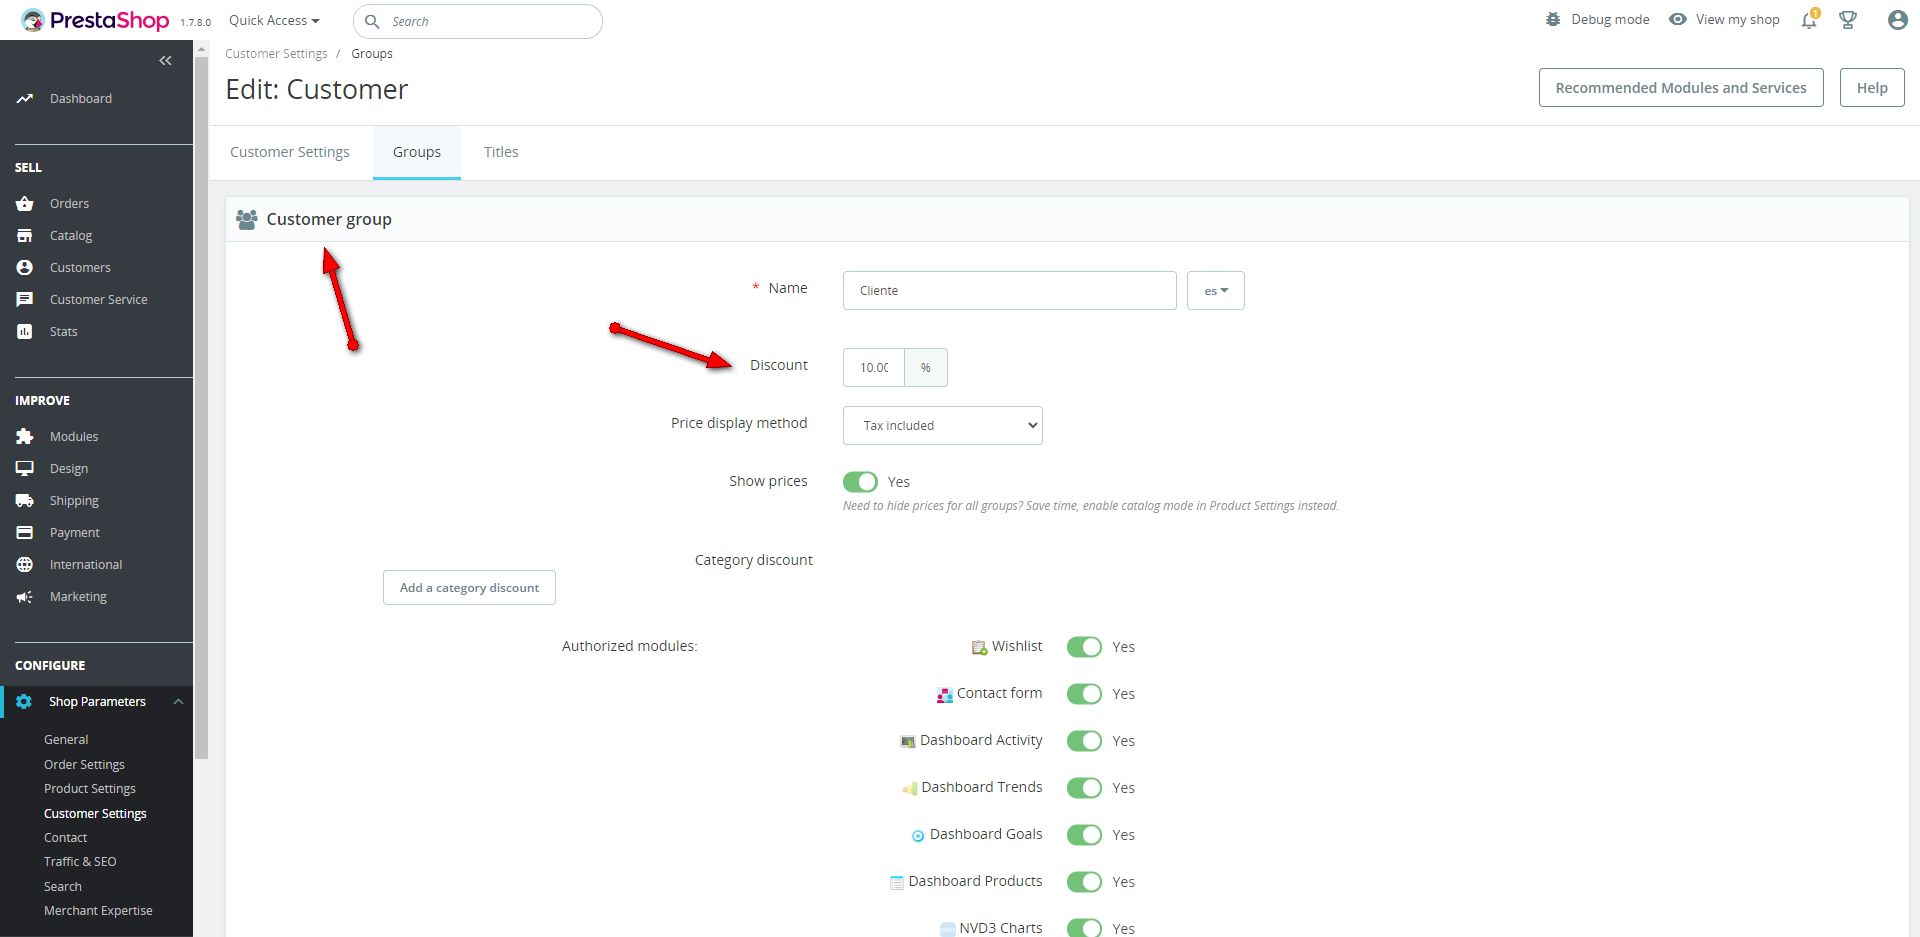Select the Groups tab
1920x937 pixels.
point(417,152)
